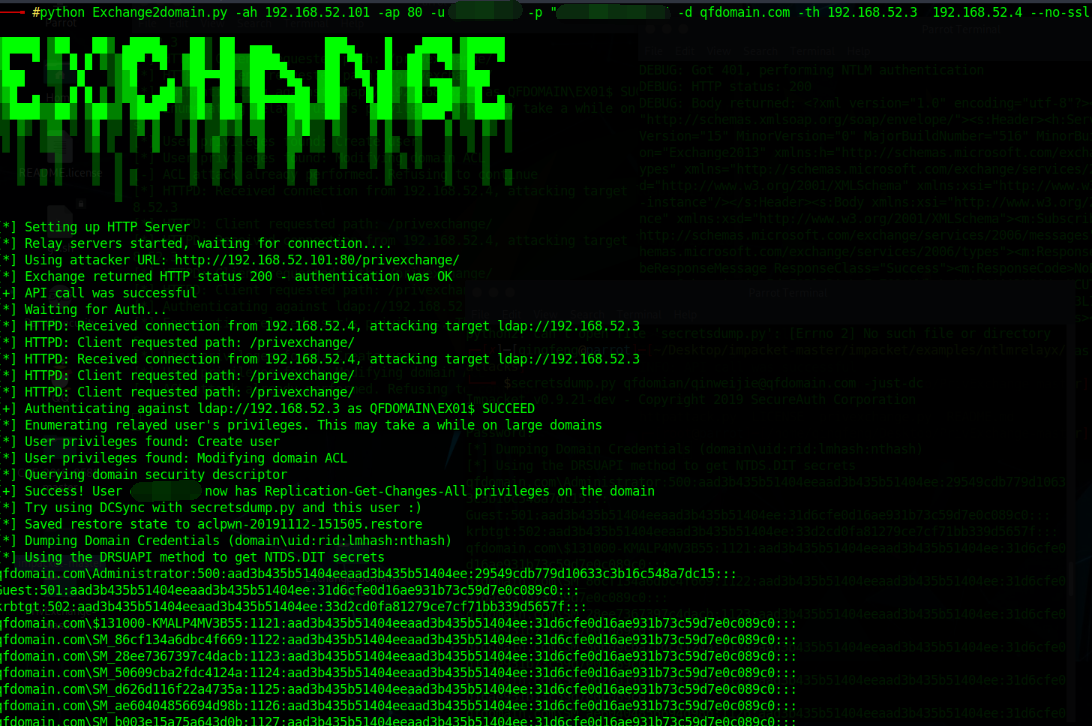Click the $131000-KMALP4MV3B55:1121 hash line
This screenshot has width=1092, height=726.
pos(398,624)
